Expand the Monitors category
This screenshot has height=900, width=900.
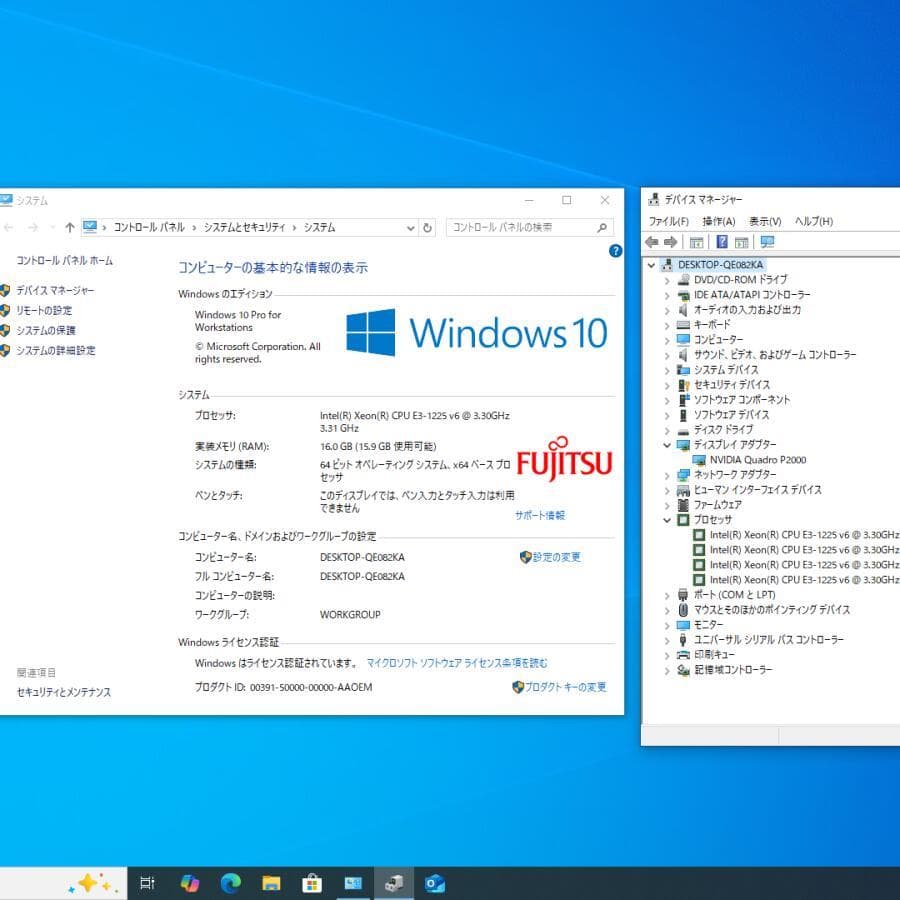(x=667, y=625)
